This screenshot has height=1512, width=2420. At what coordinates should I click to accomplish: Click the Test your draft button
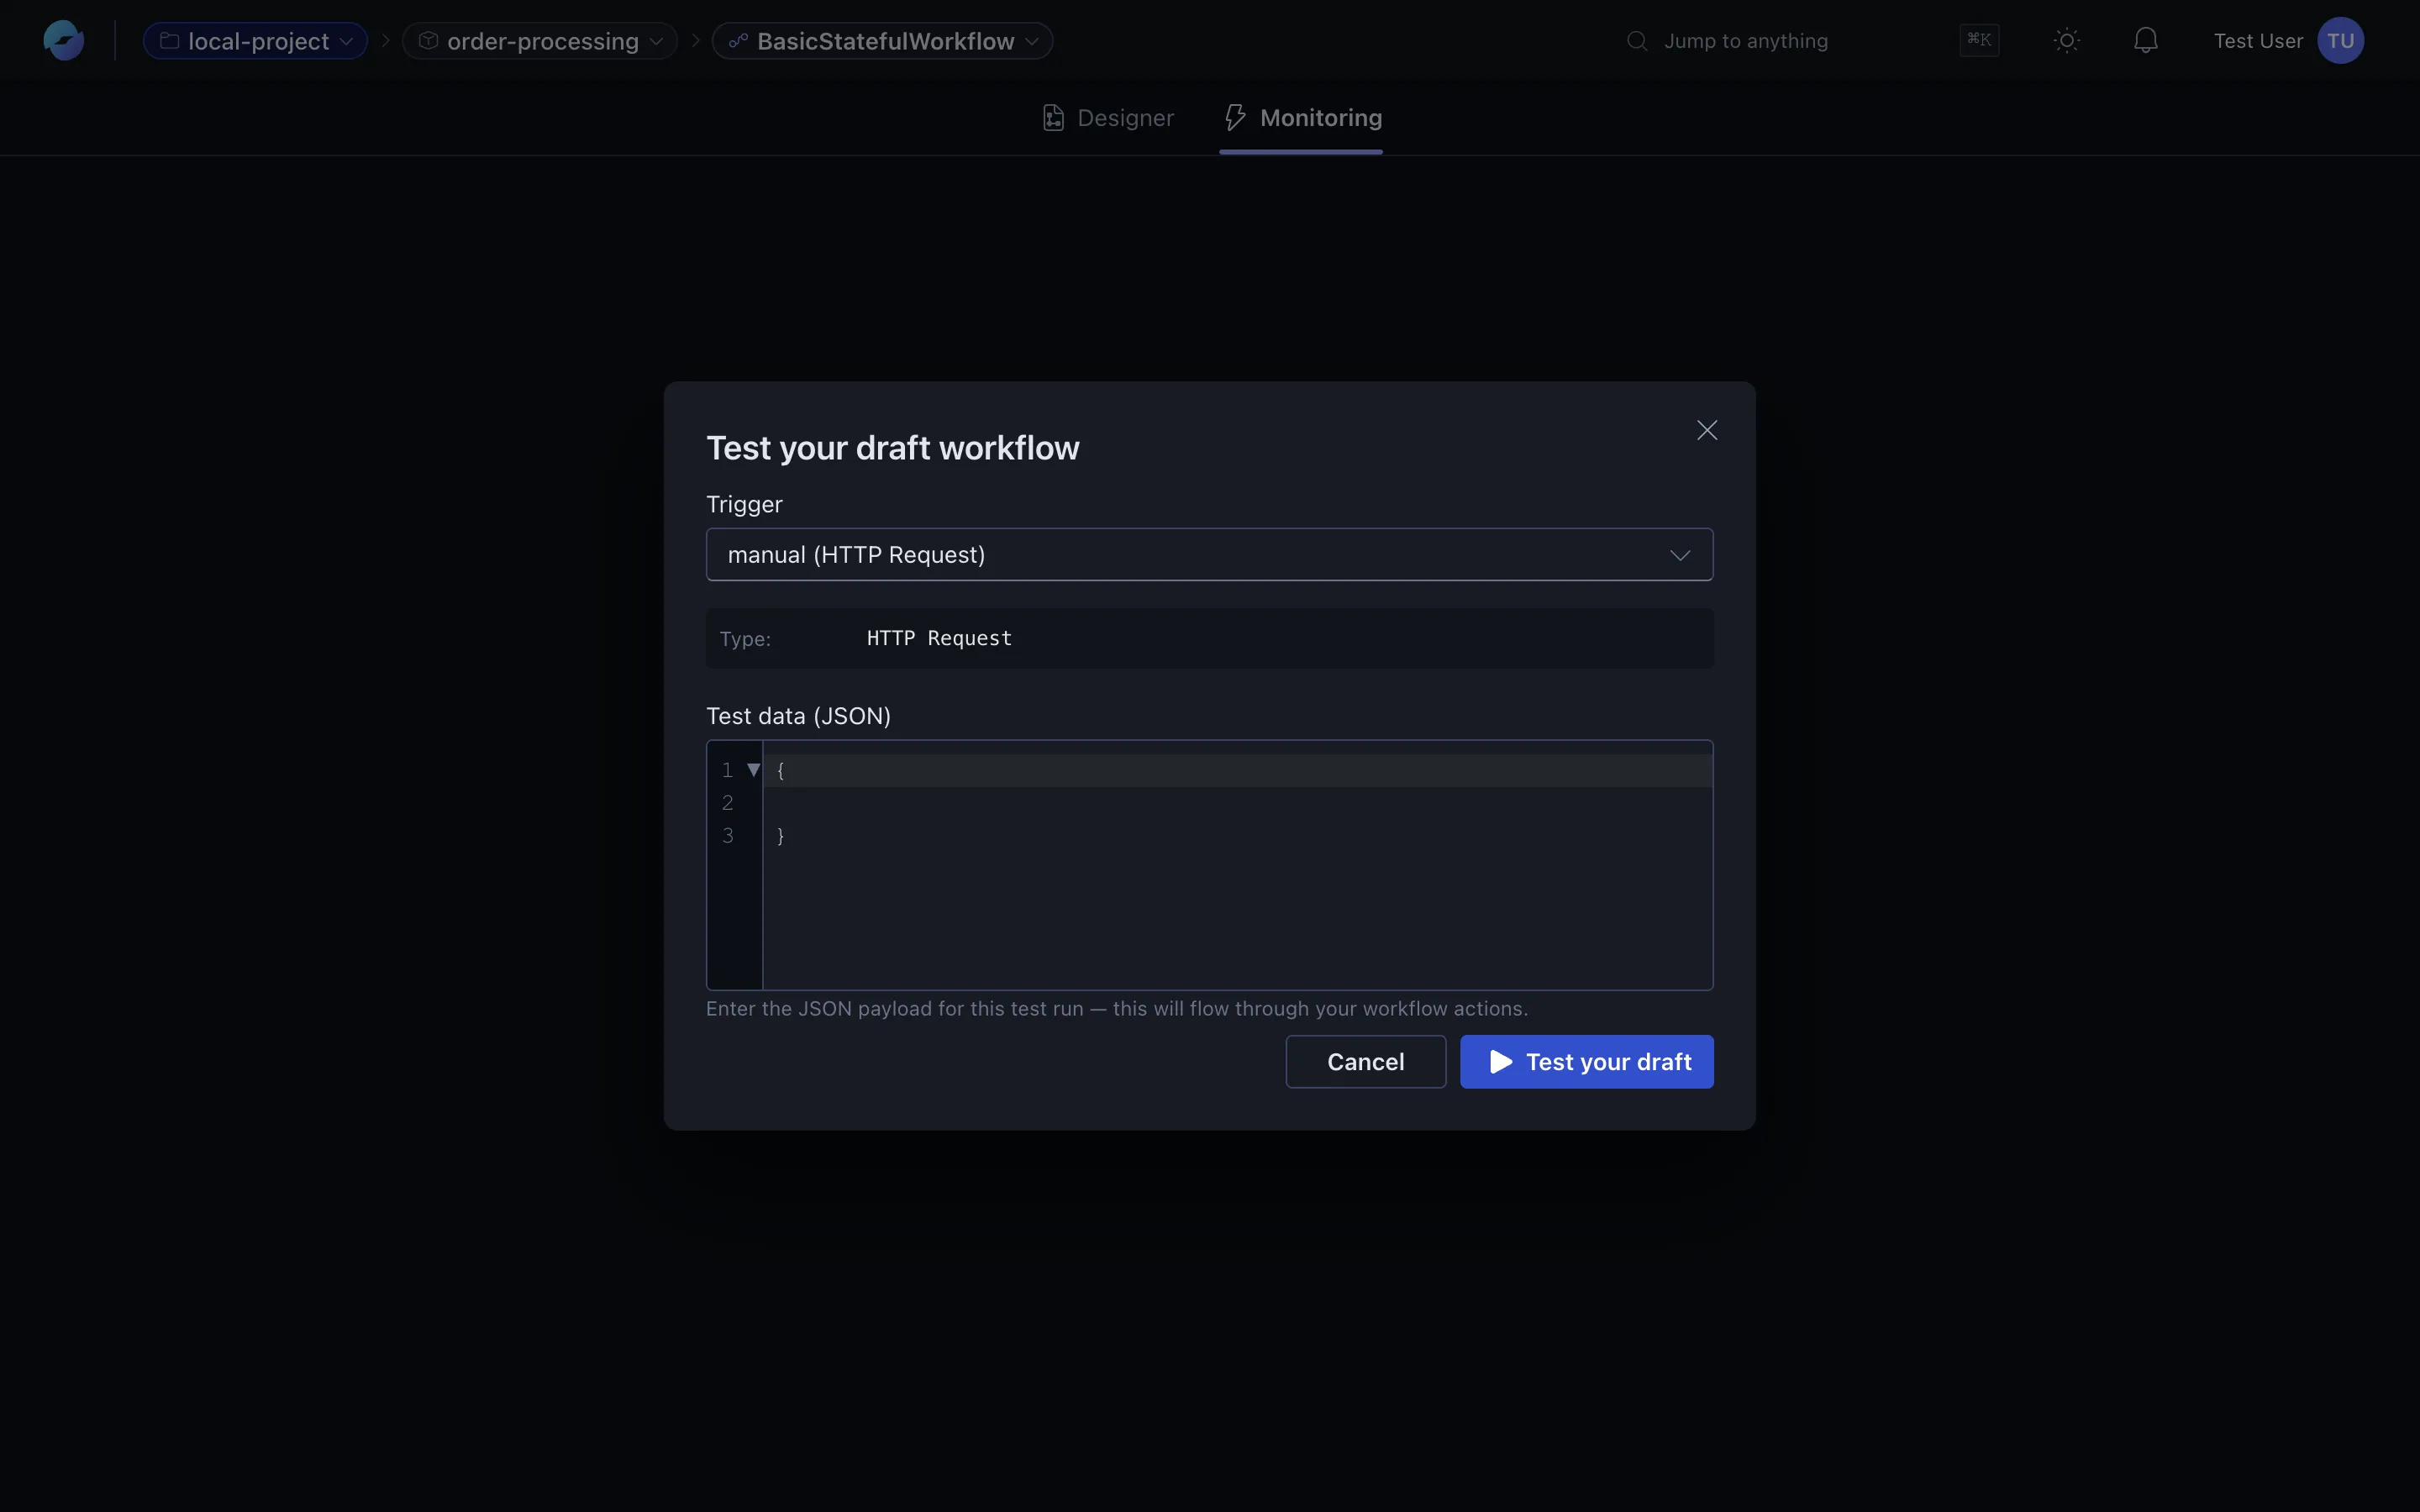[x=1587, y=1062]
